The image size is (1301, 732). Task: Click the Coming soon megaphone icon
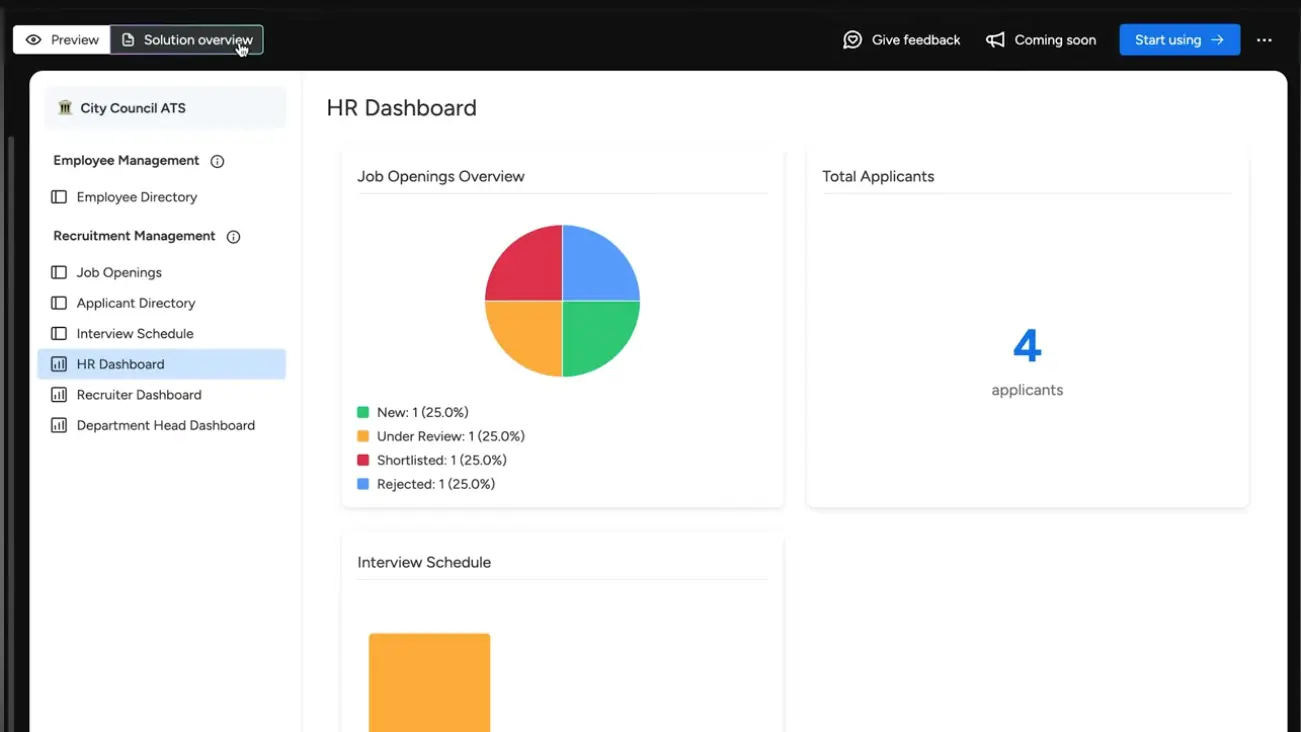tap(995, 39)
